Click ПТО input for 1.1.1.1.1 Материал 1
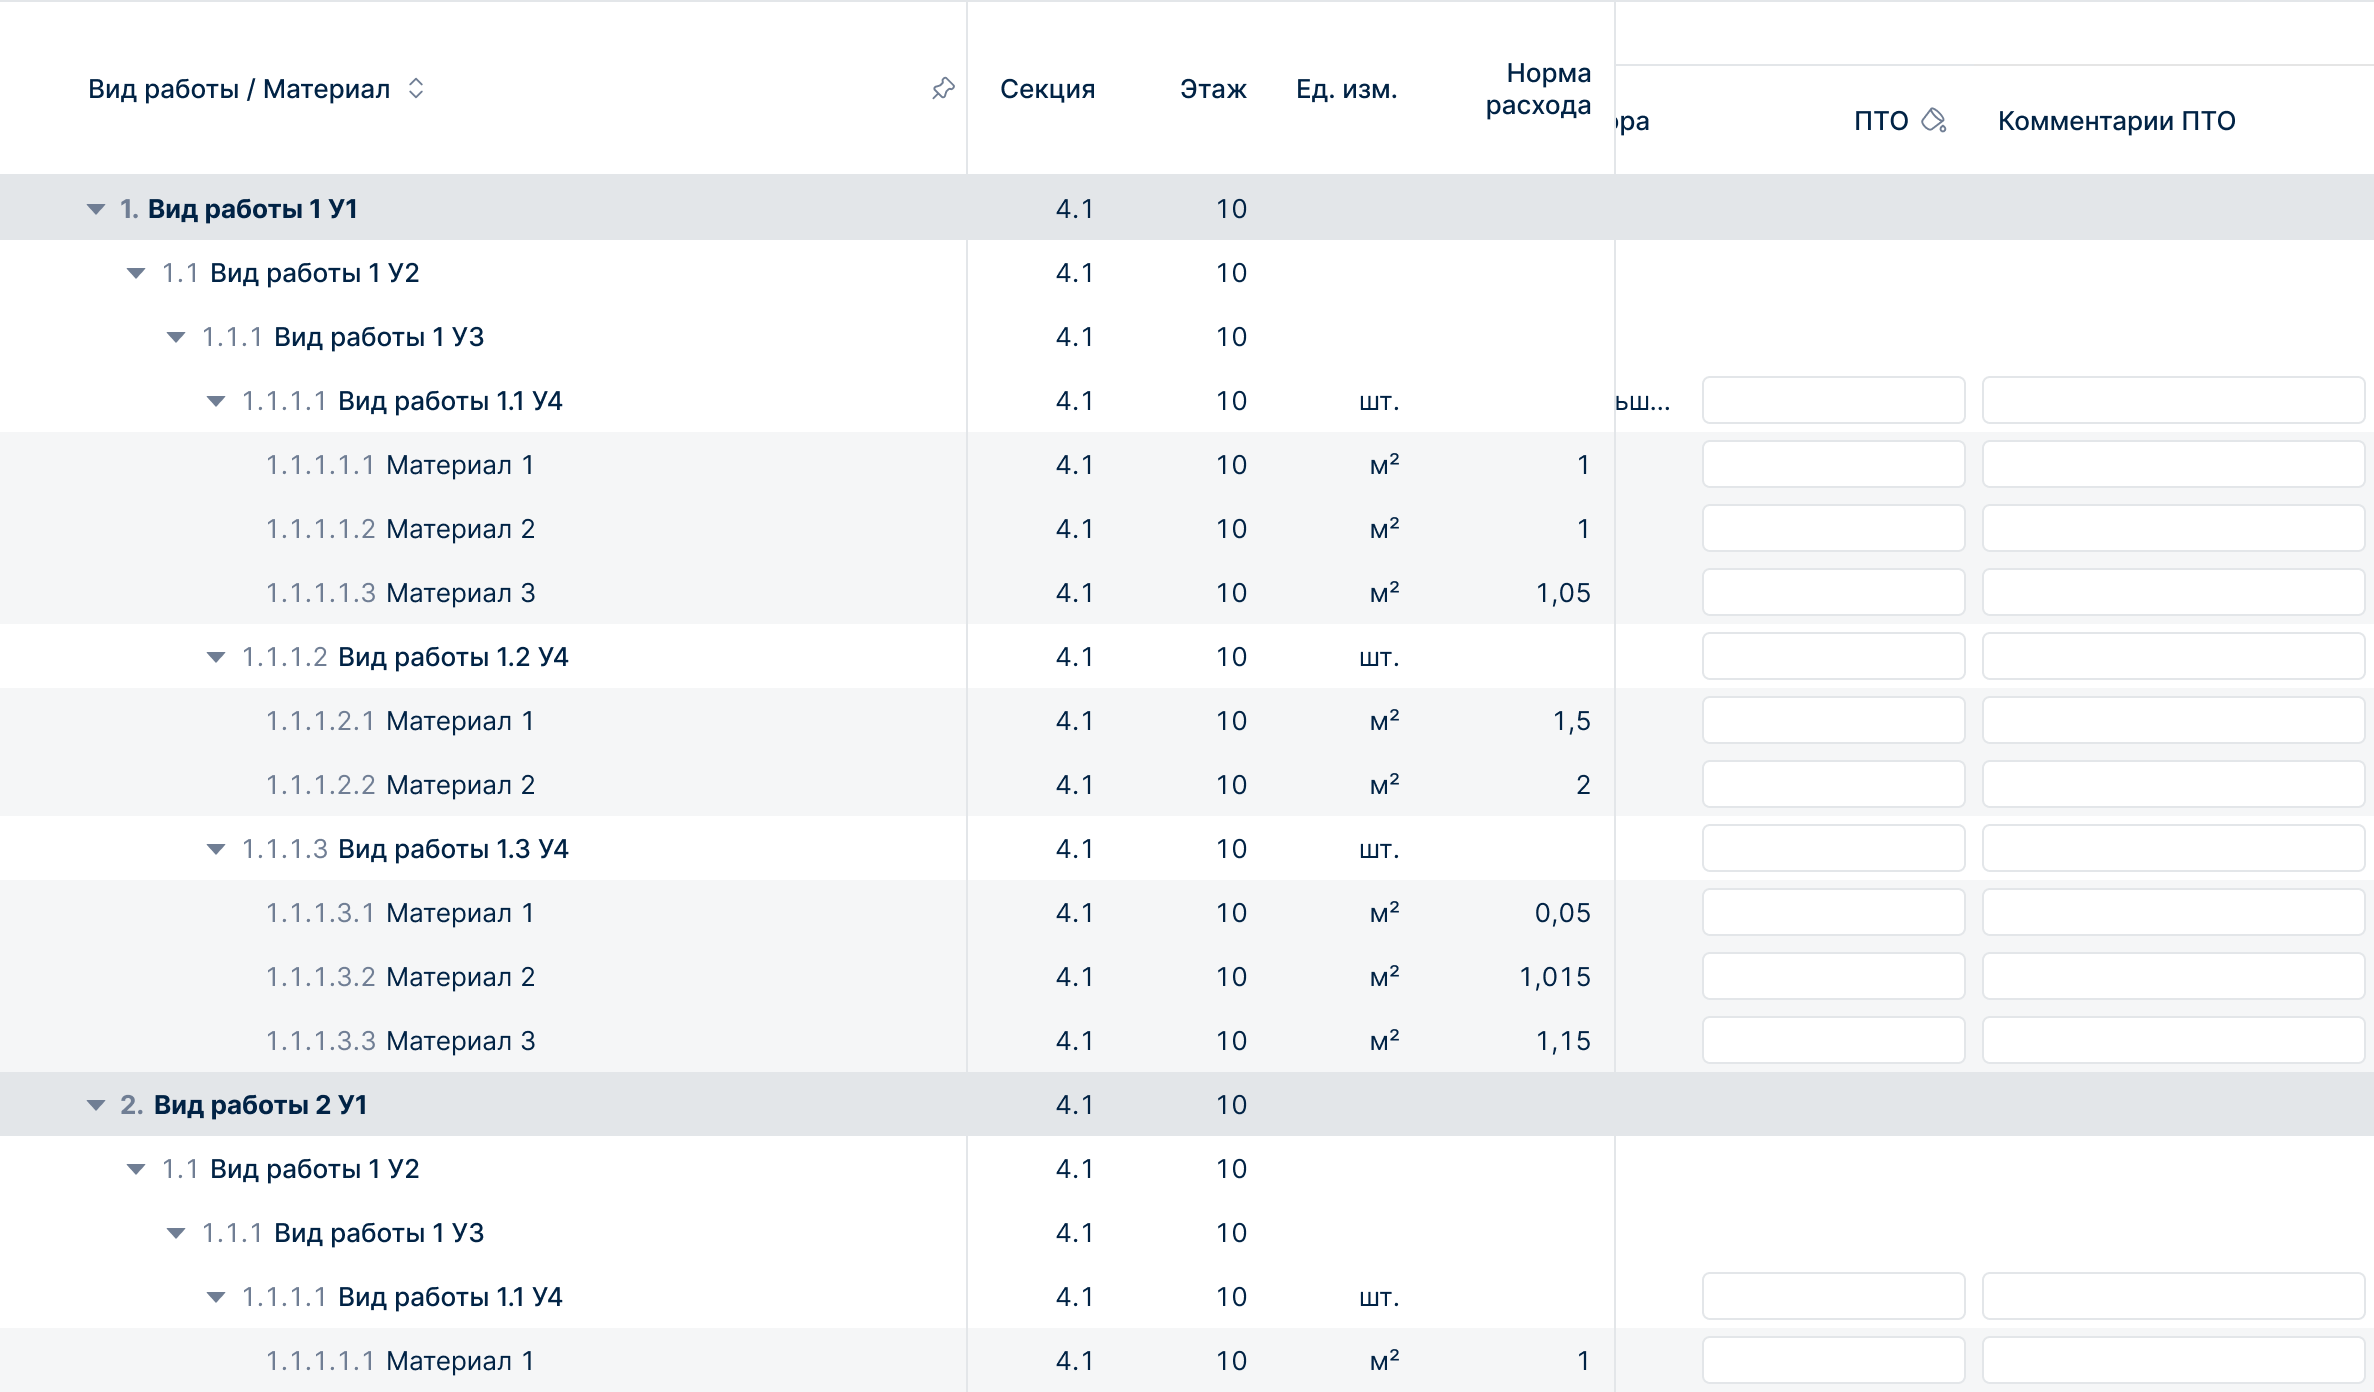Screen dimensions: 2374x1392 [x=1833, y=465]
